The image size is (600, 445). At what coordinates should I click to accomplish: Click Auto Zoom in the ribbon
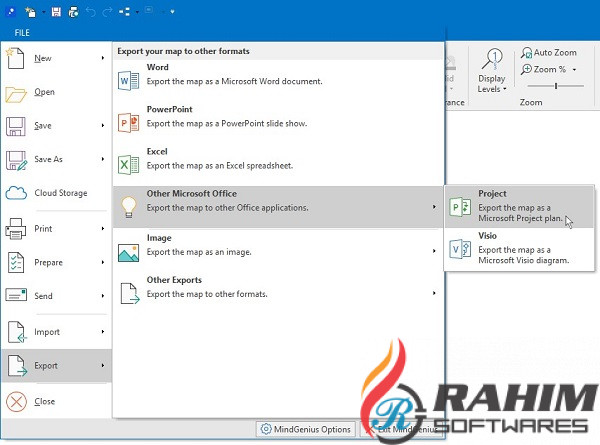(548, 53)
